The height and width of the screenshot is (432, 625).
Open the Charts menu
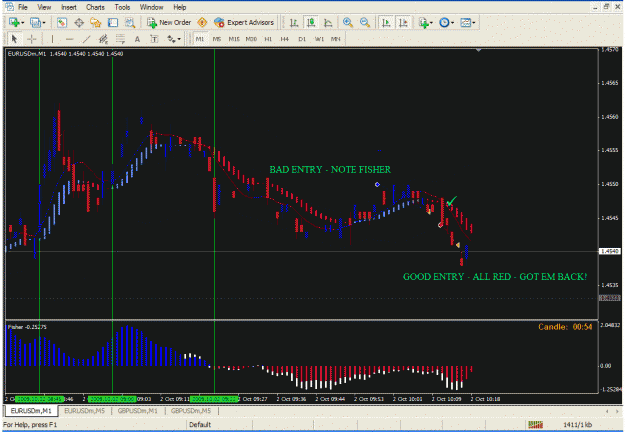[95, 7]
